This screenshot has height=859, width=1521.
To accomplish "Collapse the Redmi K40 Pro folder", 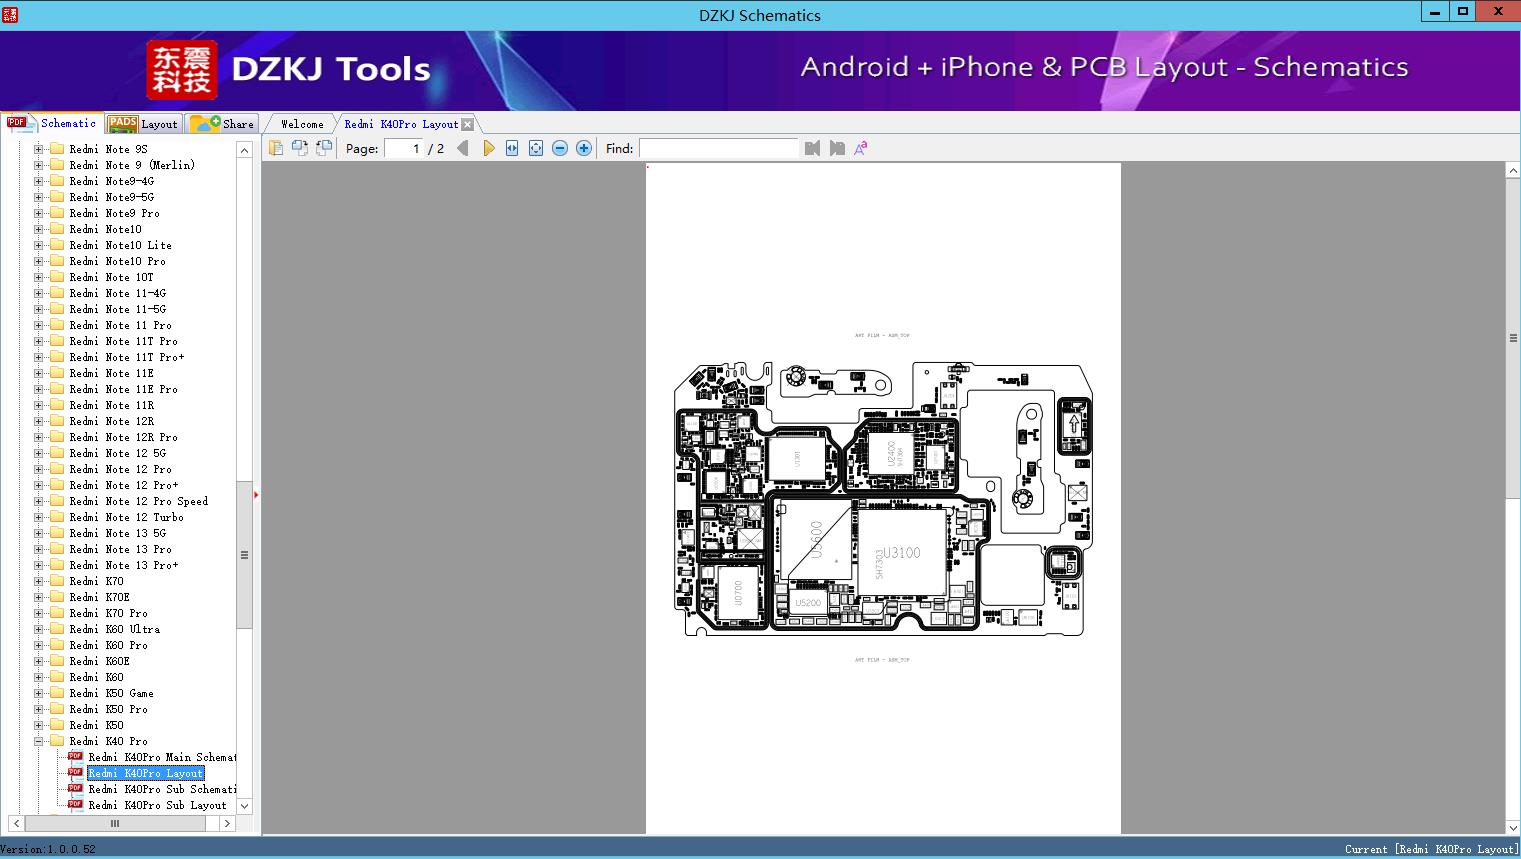I will click(38, 741).
